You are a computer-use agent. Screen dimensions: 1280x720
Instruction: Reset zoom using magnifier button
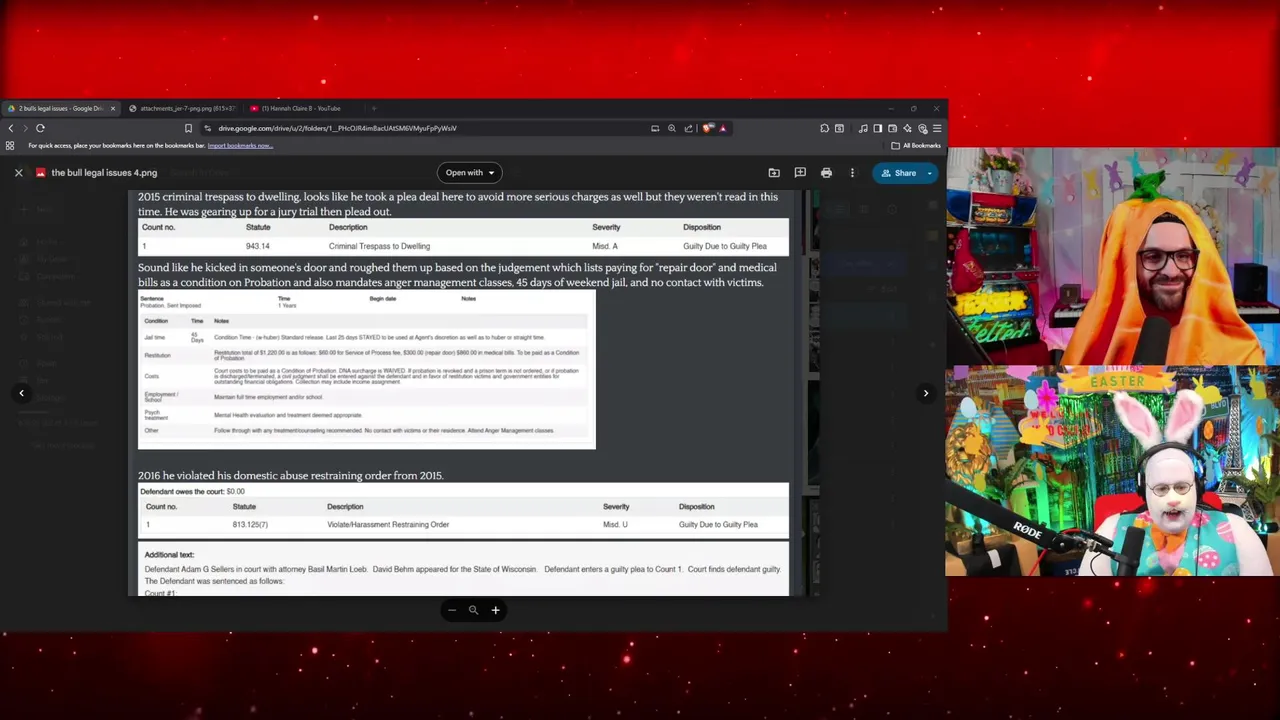[x=473, y=610]
